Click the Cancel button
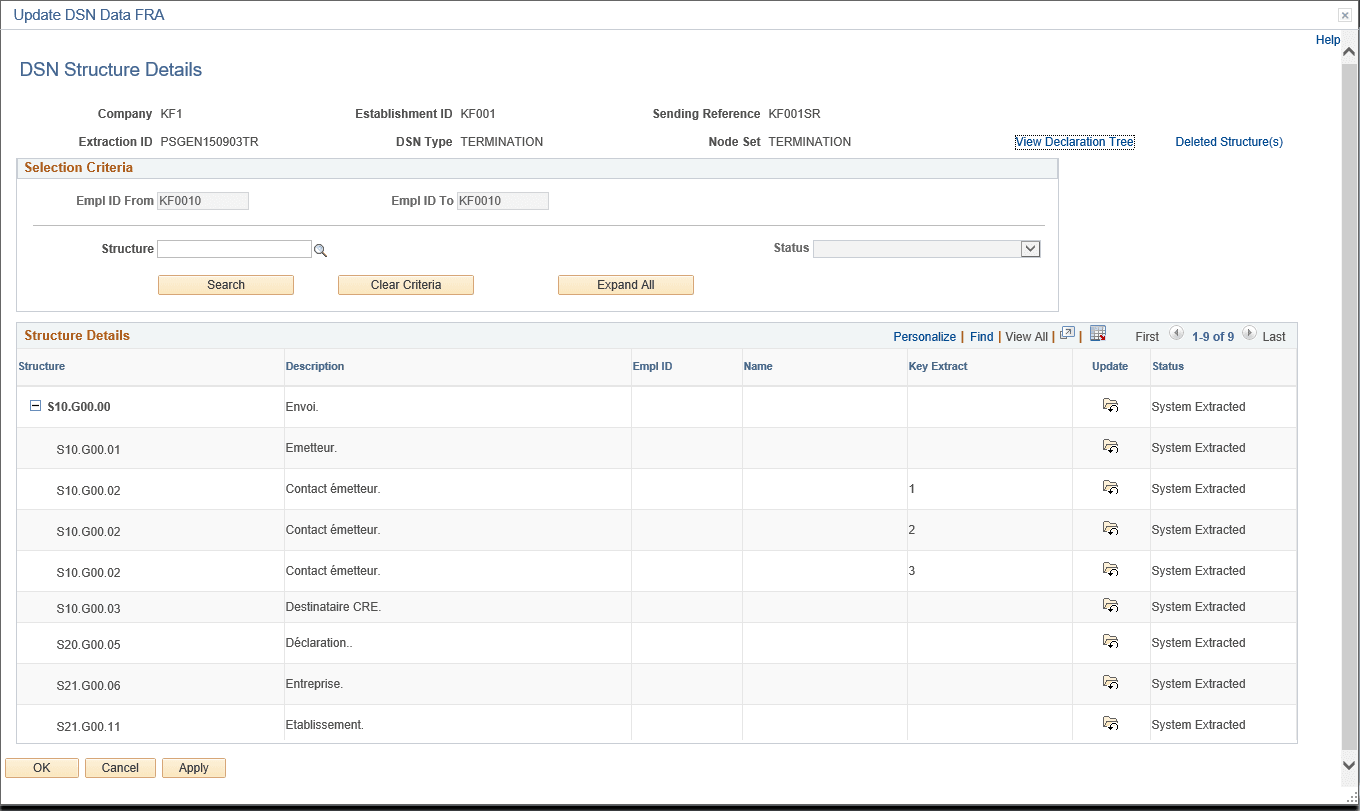 pyautogui.click(x=120, y=768)
